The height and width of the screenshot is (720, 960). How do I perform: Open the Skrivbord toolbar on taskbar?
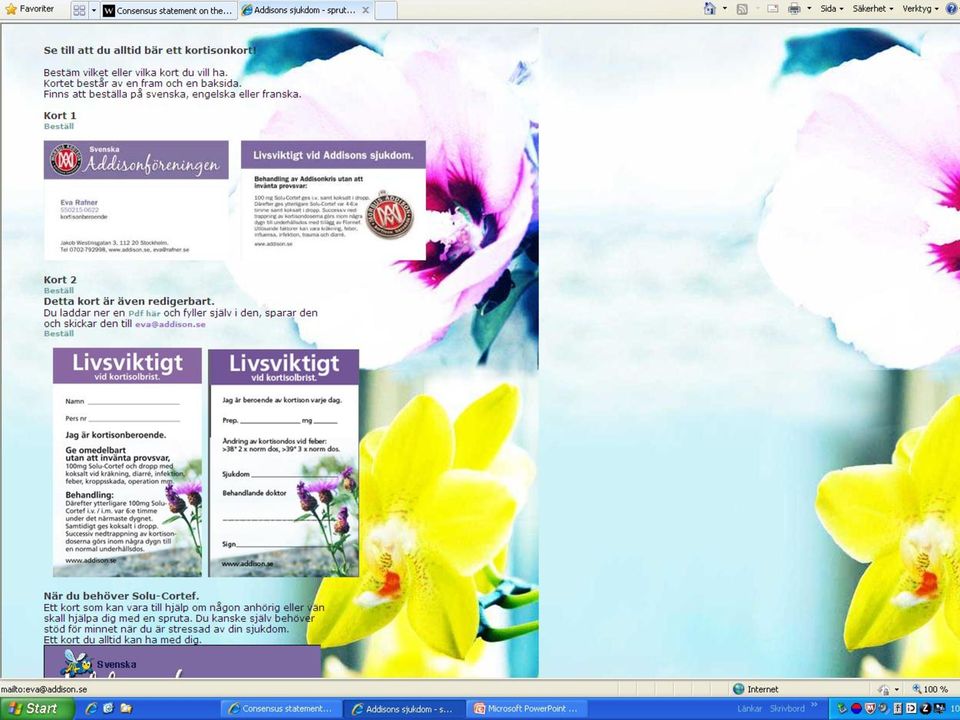point(787,708)
